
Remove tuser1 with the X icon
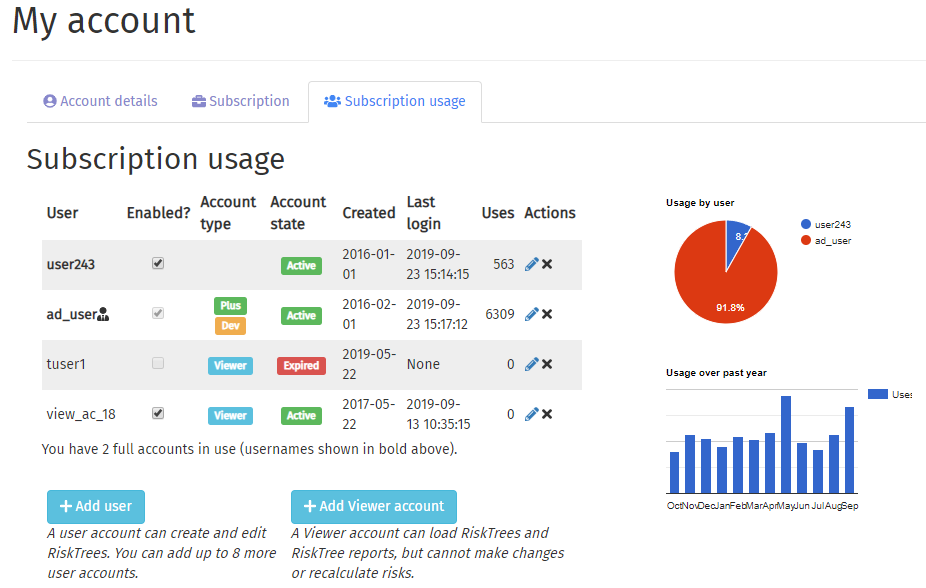pos(547,364)
